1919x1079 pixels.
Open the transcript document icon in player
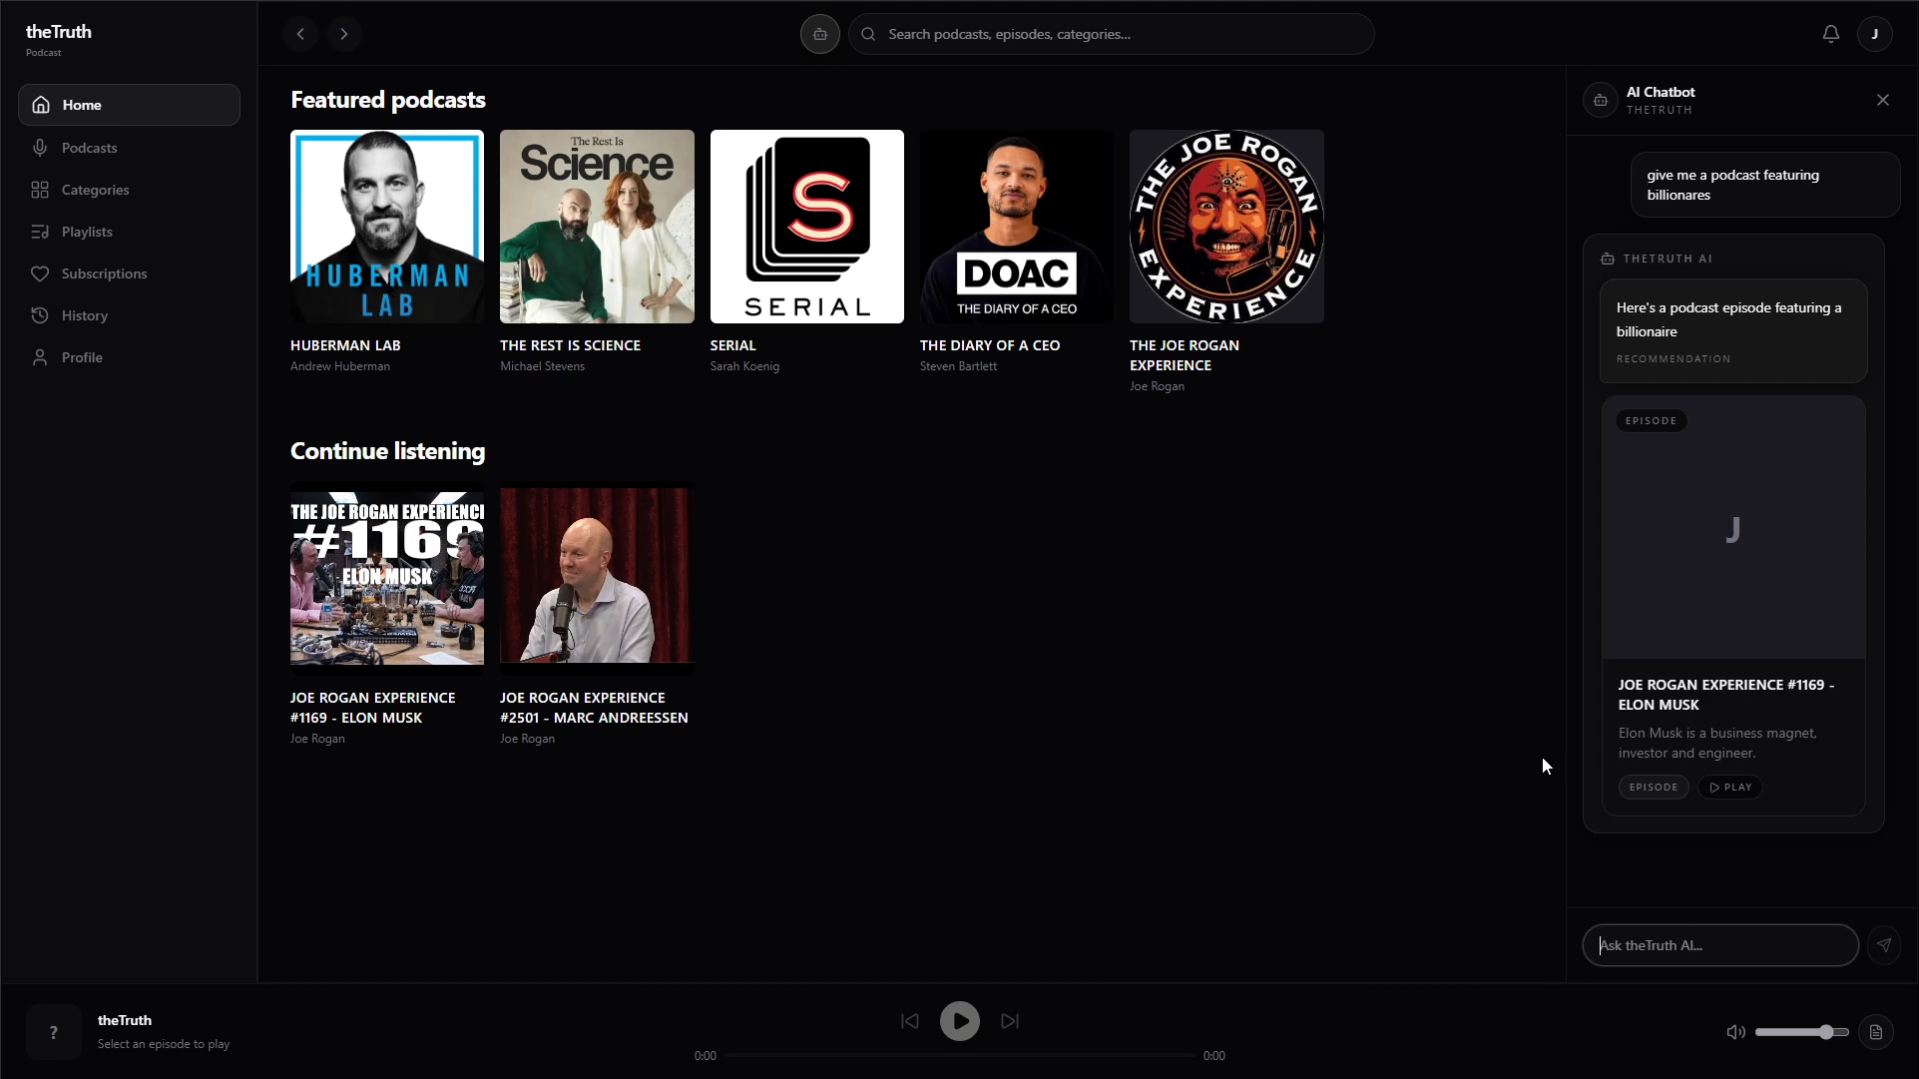(1876, 1032)
